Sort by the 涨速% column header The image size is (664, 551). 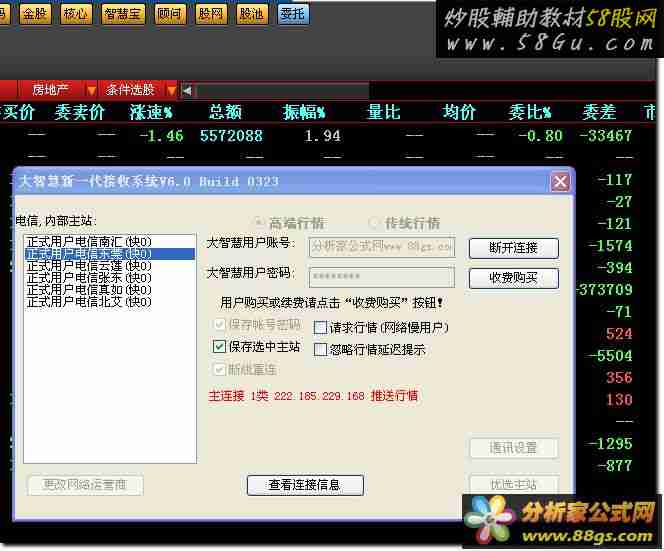coord(151,112)
